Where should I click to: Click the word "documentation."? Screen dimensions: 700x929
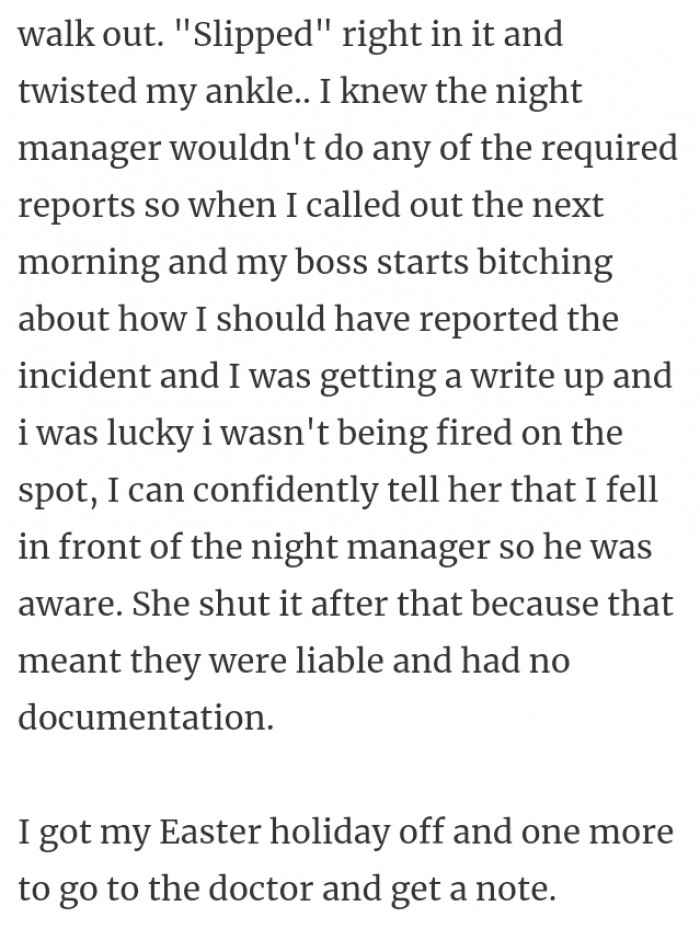[146, 717]
